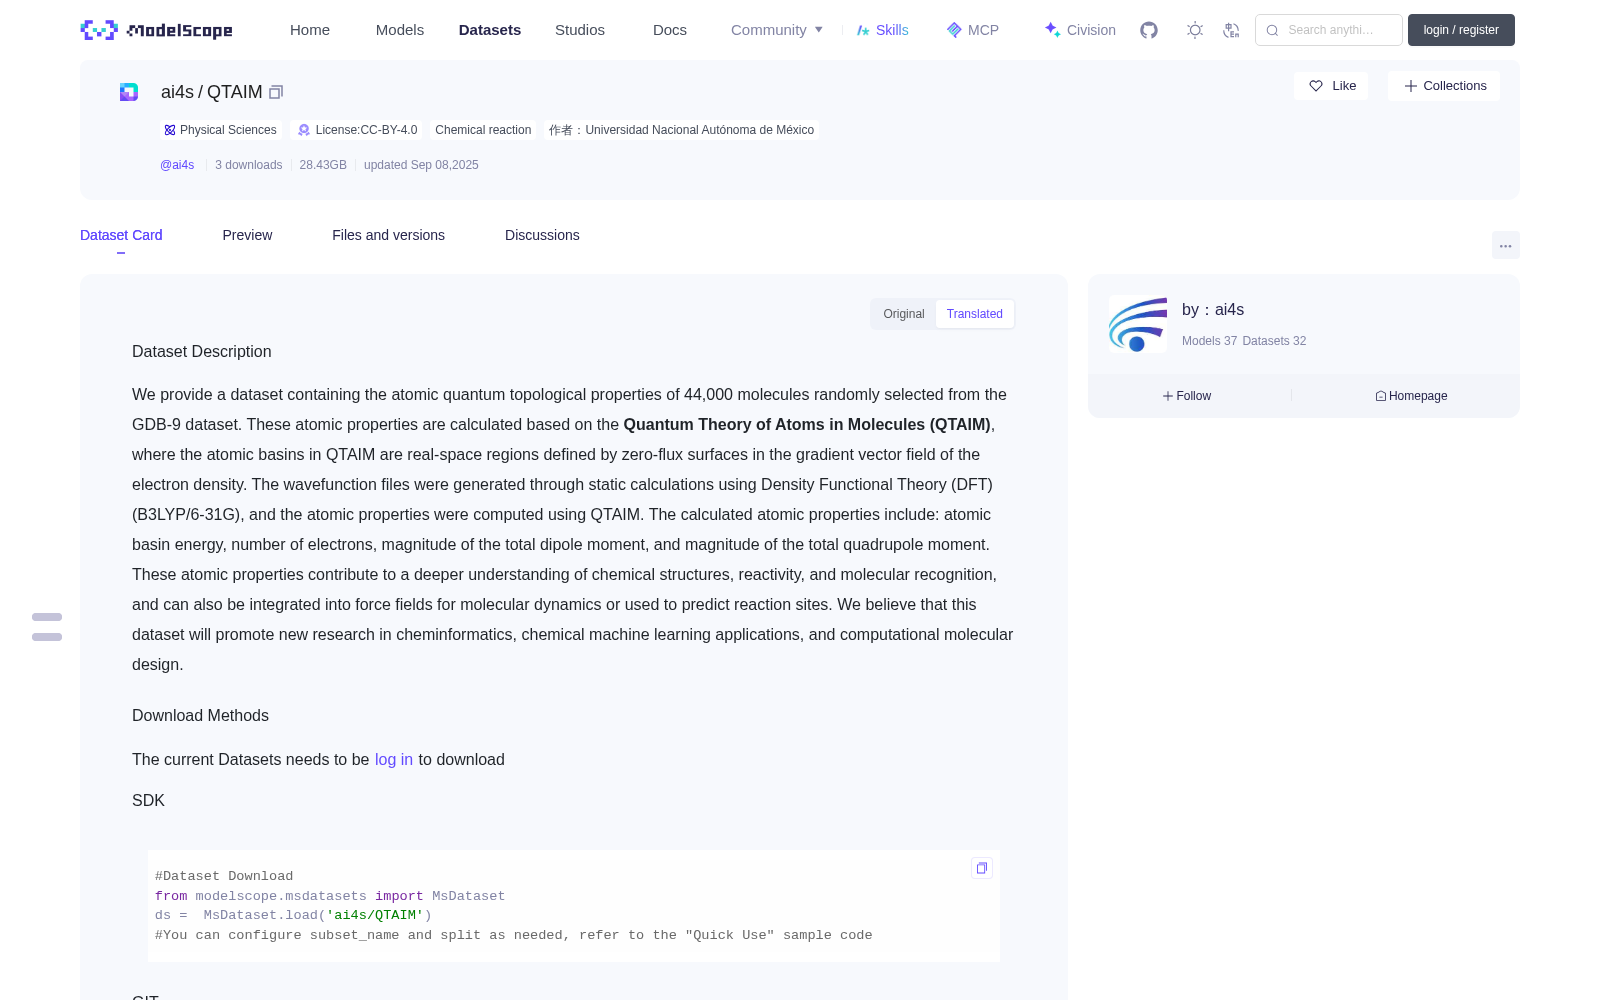This screenshot has height=1000, width=1600.
Task: Open the Discussions tab
Action: click(542, 235)
